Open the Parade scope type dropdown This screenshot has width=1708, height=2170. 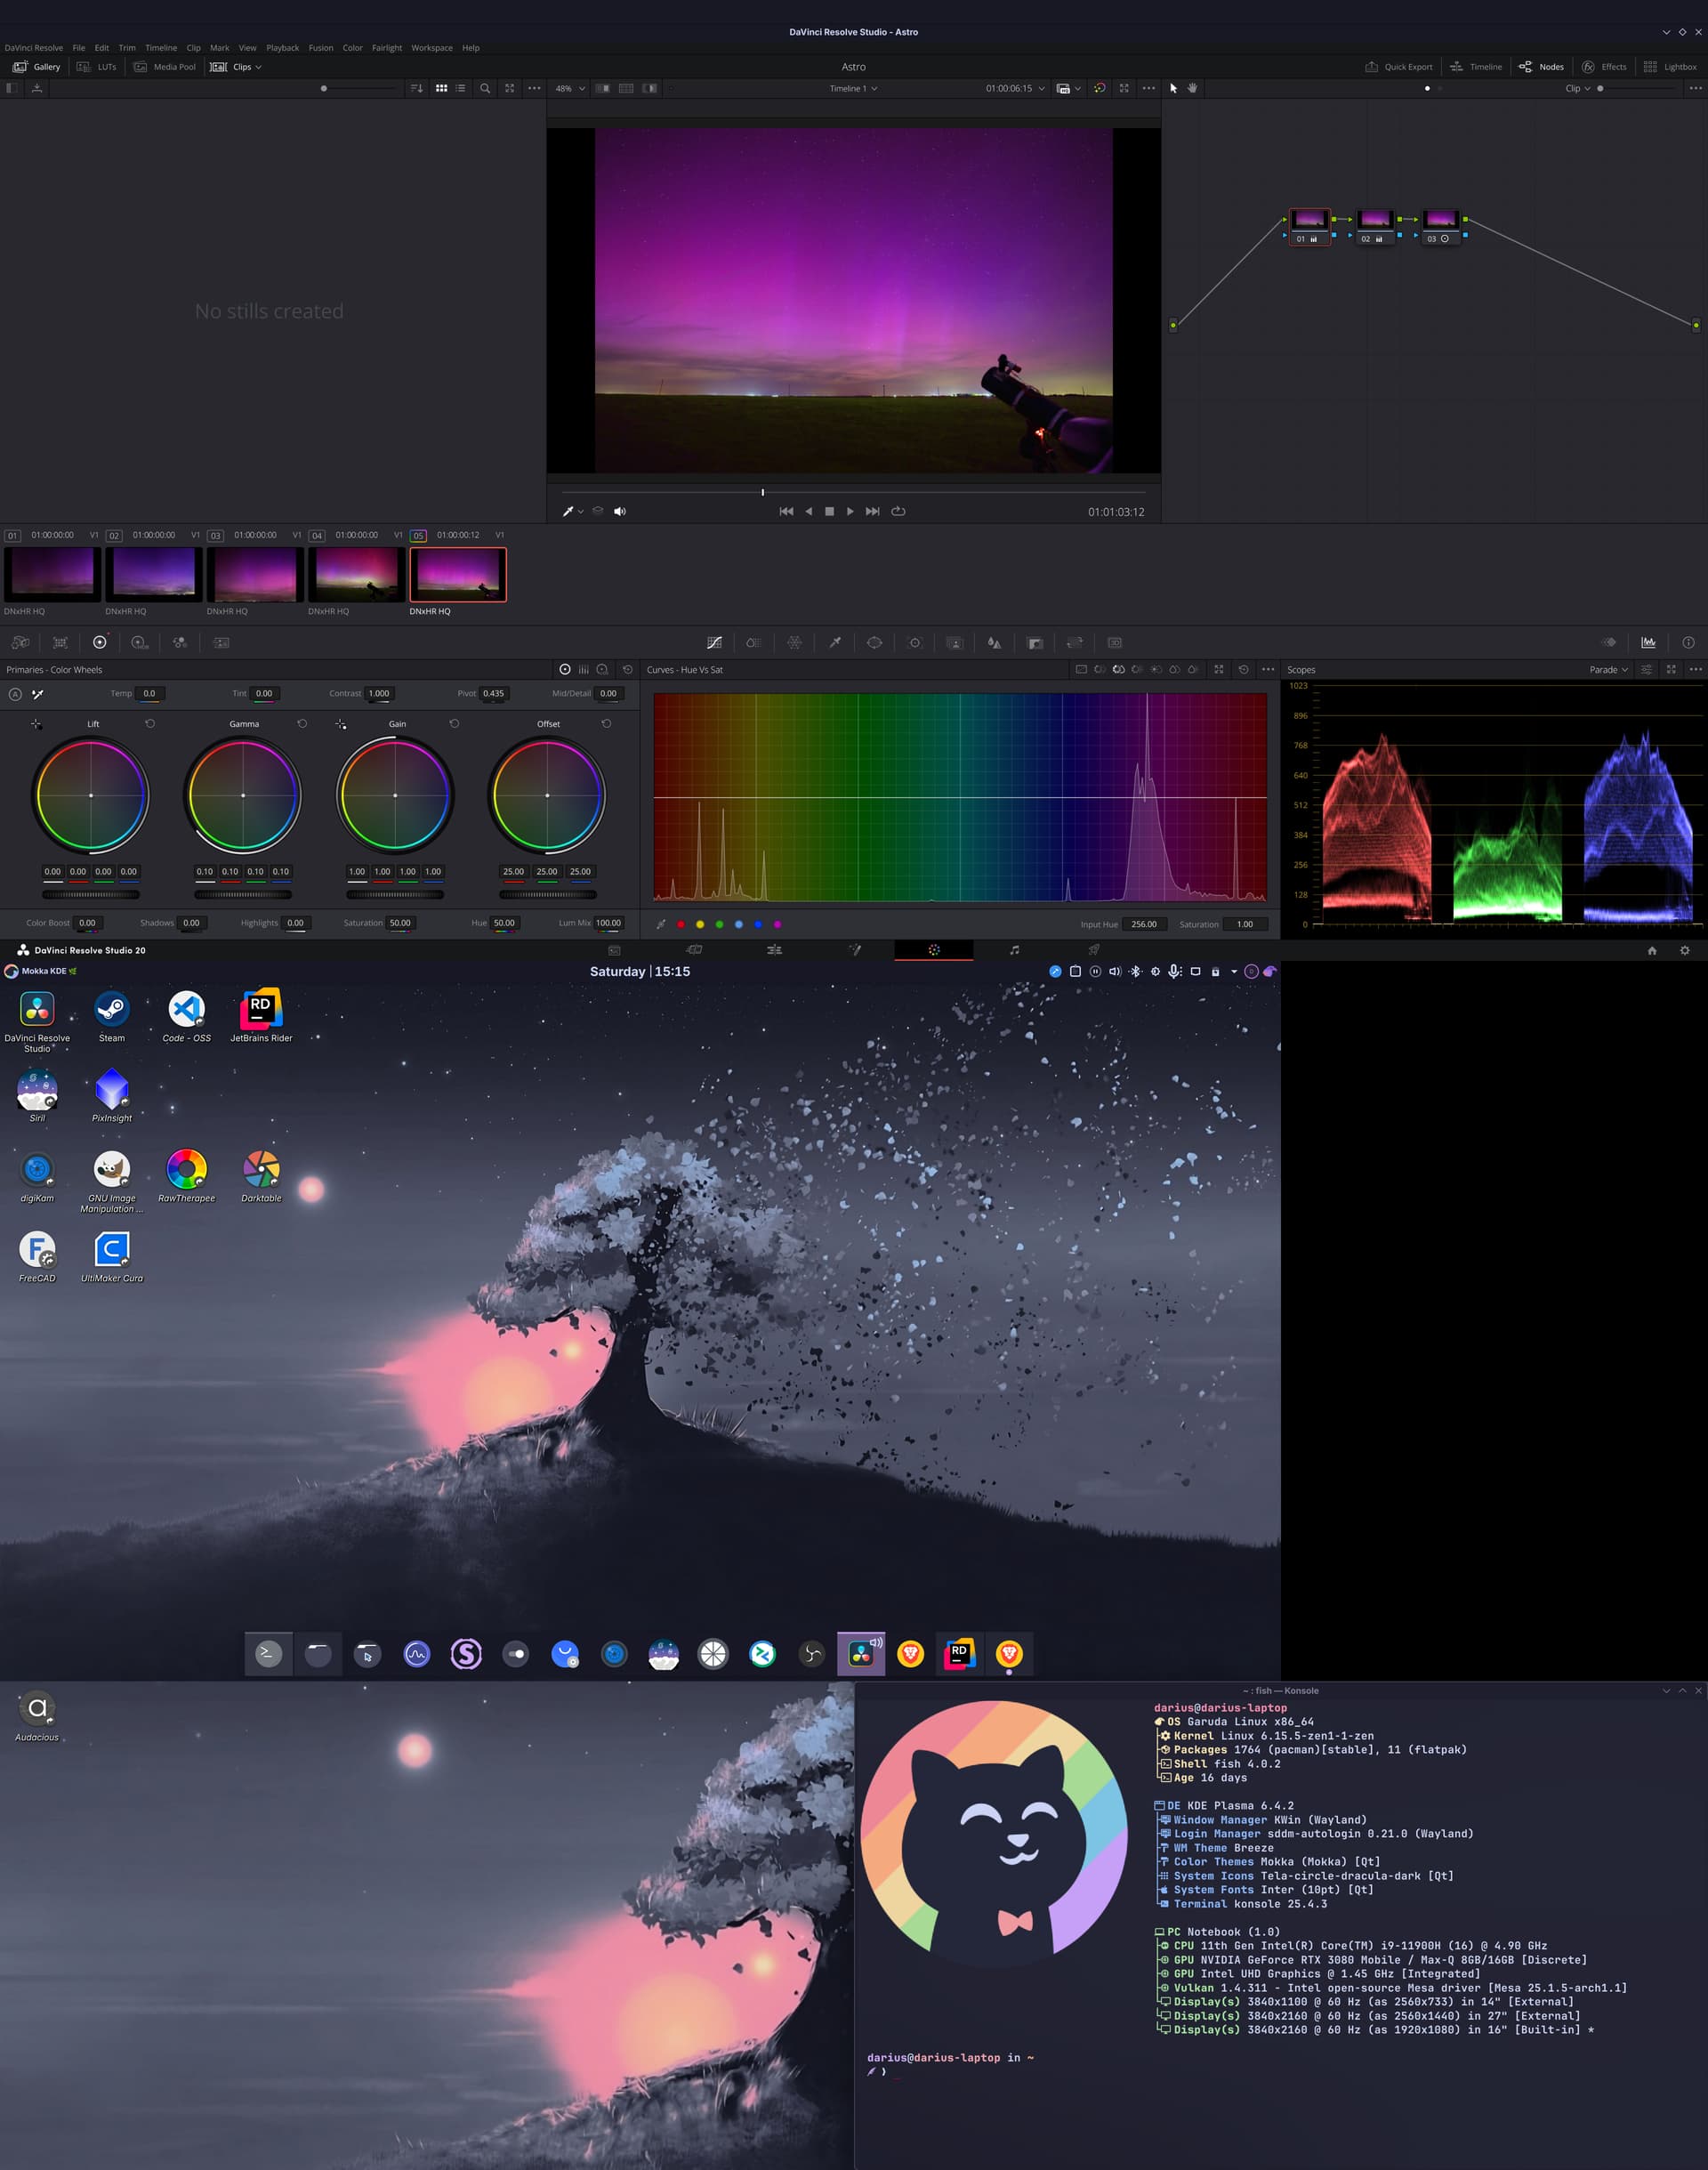point(1608,670)
